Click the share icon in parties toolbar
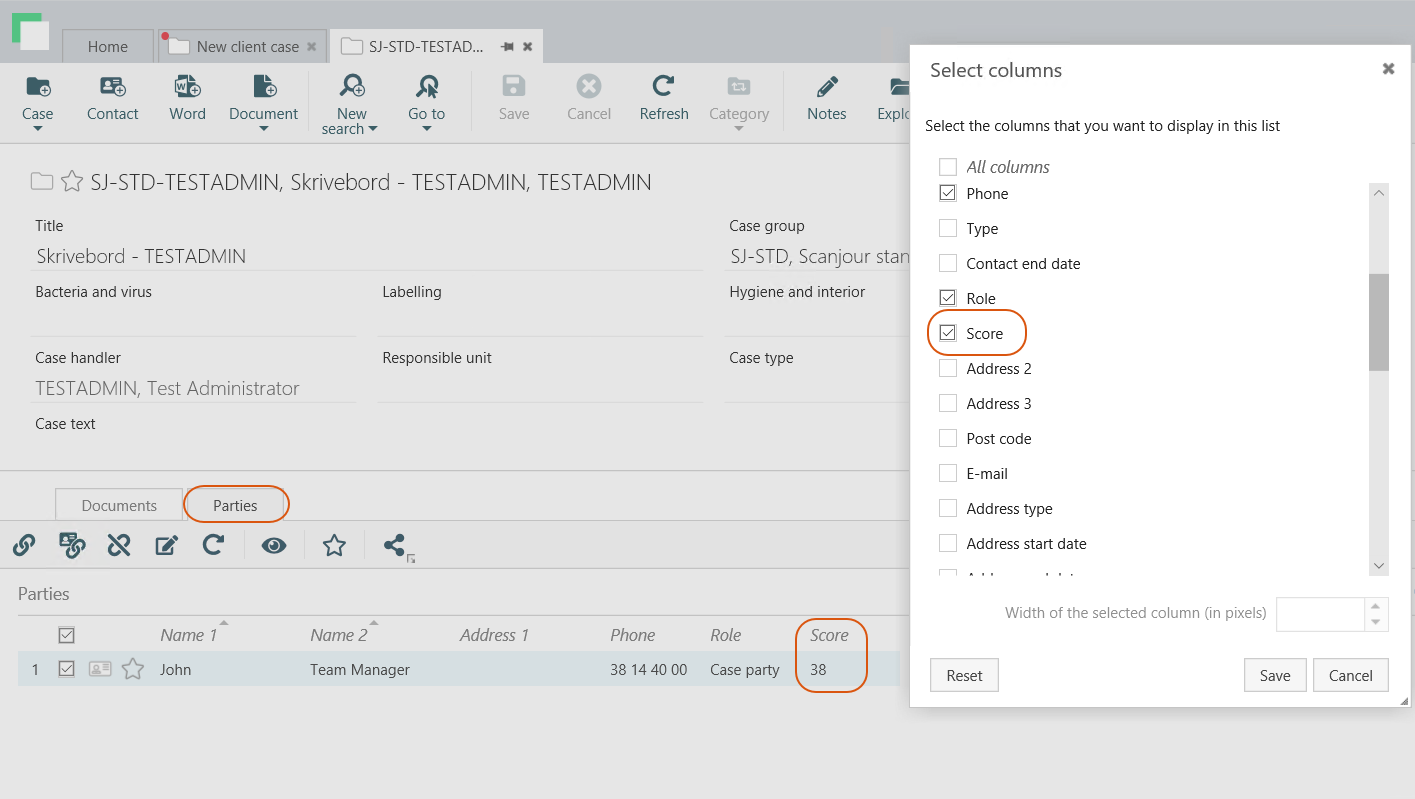The height and width of the screenshot is (799, 1415). (396, 545)
